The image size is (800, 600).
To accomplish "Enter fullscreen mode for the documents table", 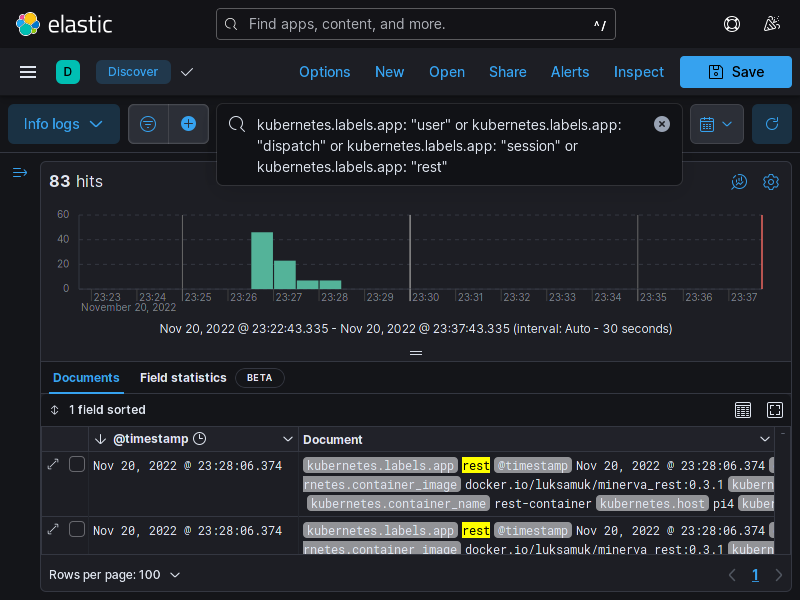I will coord(775,410).
